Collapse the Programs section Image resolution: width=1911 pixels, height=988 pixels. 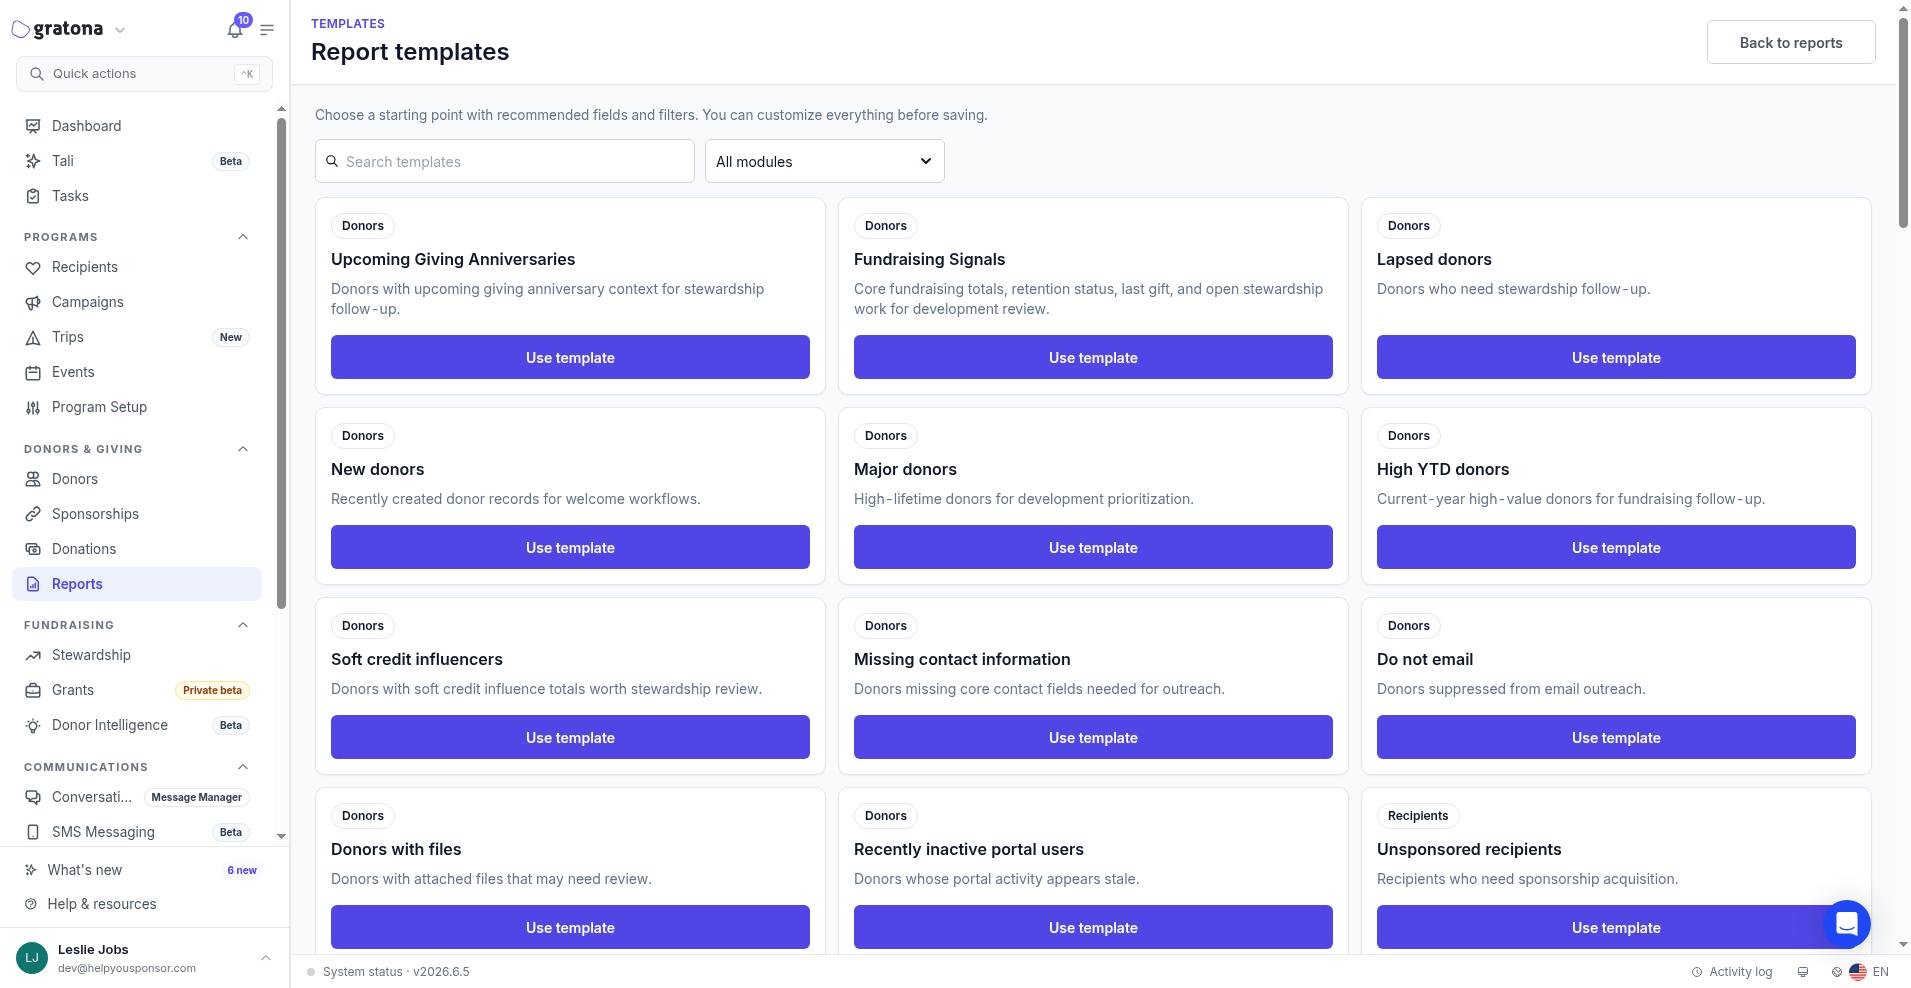coord(243,237)
